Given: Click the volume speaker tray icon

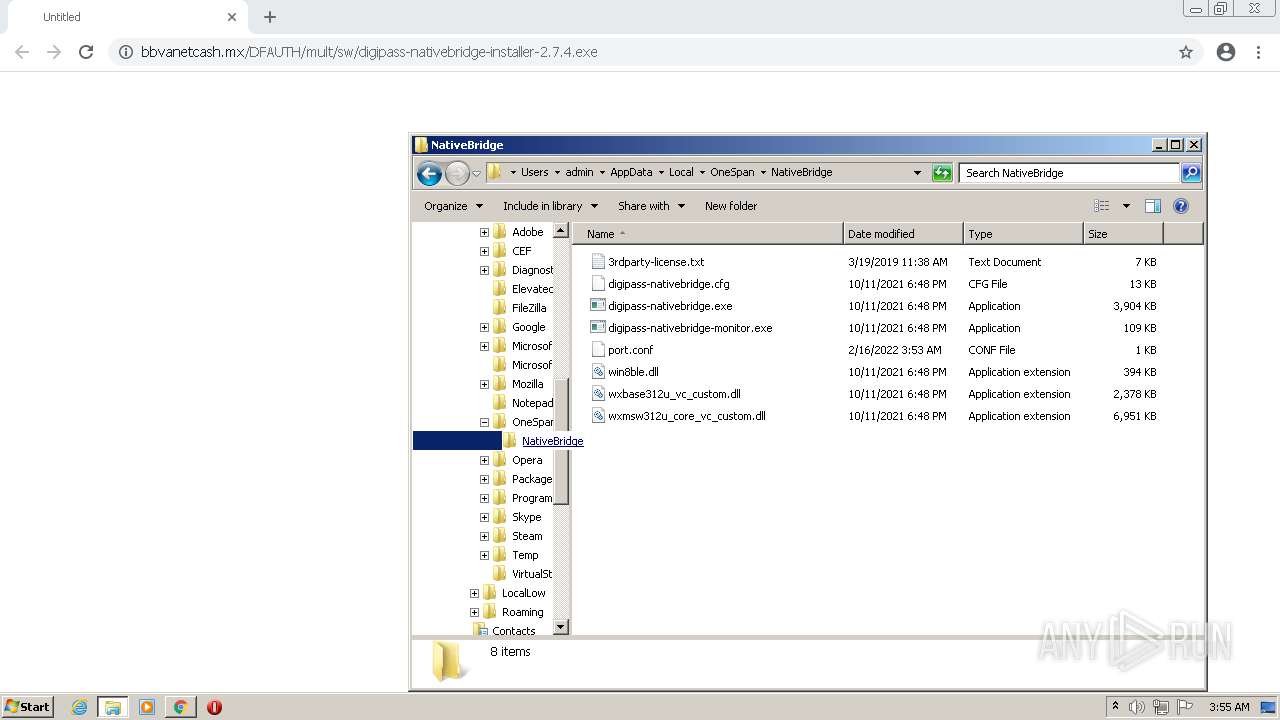Looking at the screenshot, I should (x=1138, y=707).
